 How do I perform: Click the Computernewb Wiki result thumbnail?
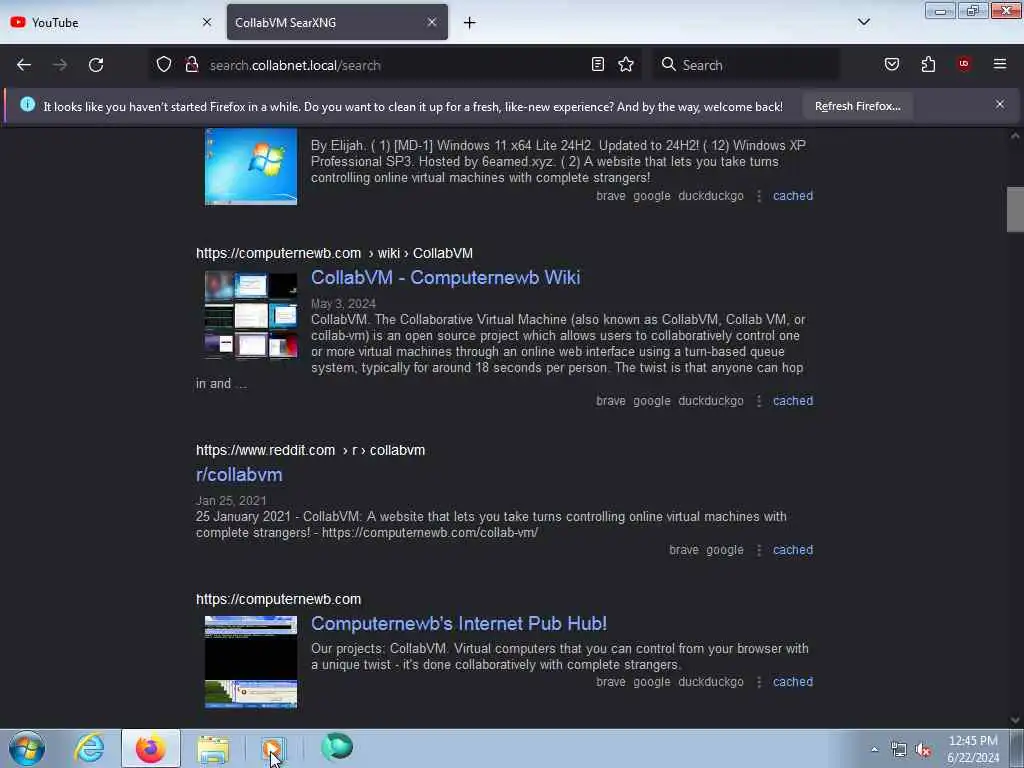[x=251, y=315]
